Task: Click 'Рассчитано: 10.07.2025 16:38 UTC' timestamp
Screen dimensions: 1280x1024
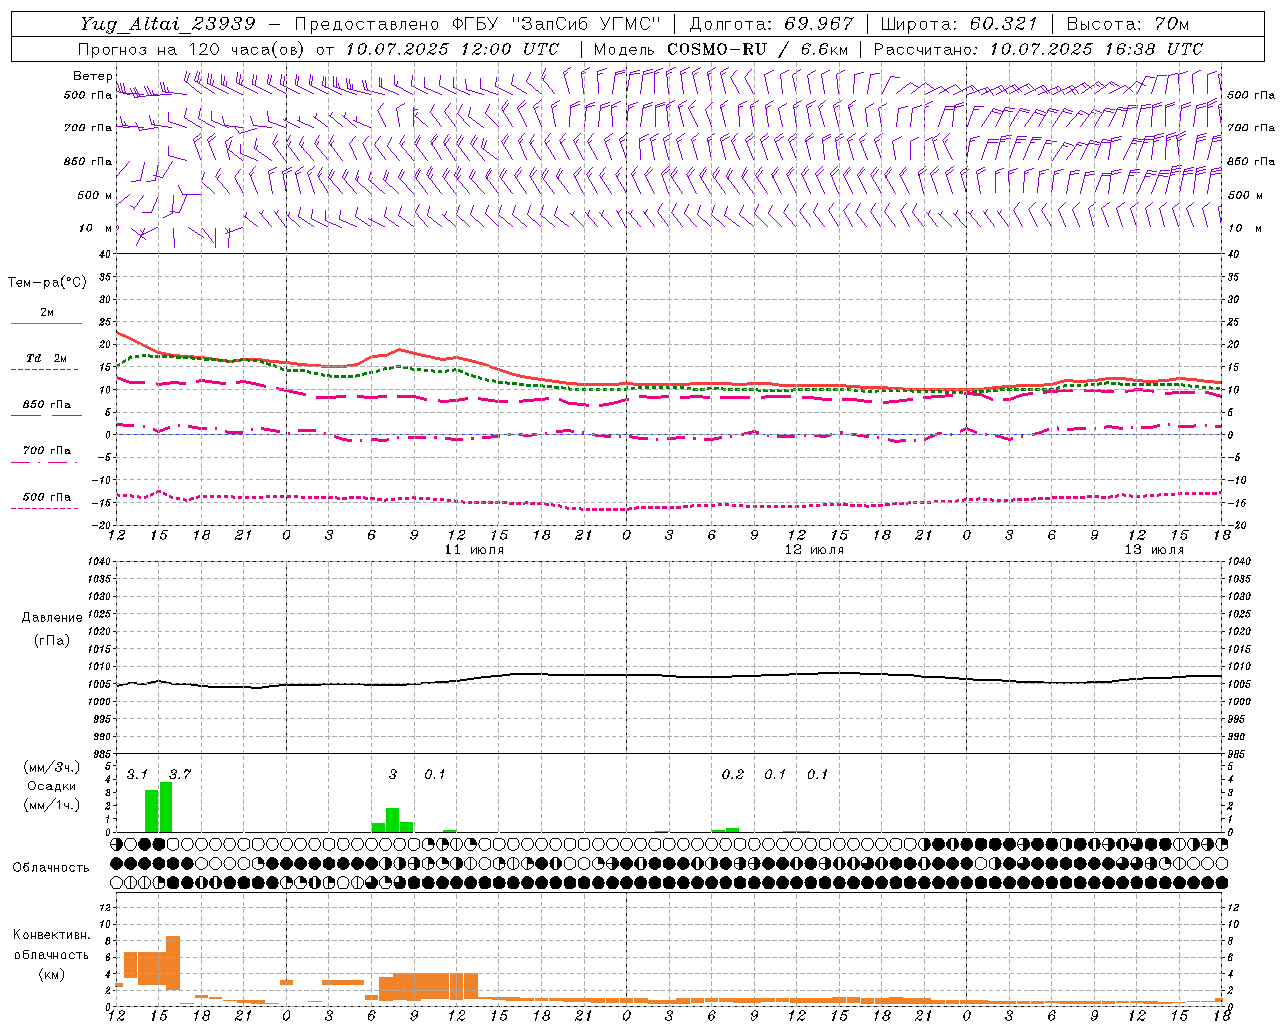Action: [x=1038, y=49]
